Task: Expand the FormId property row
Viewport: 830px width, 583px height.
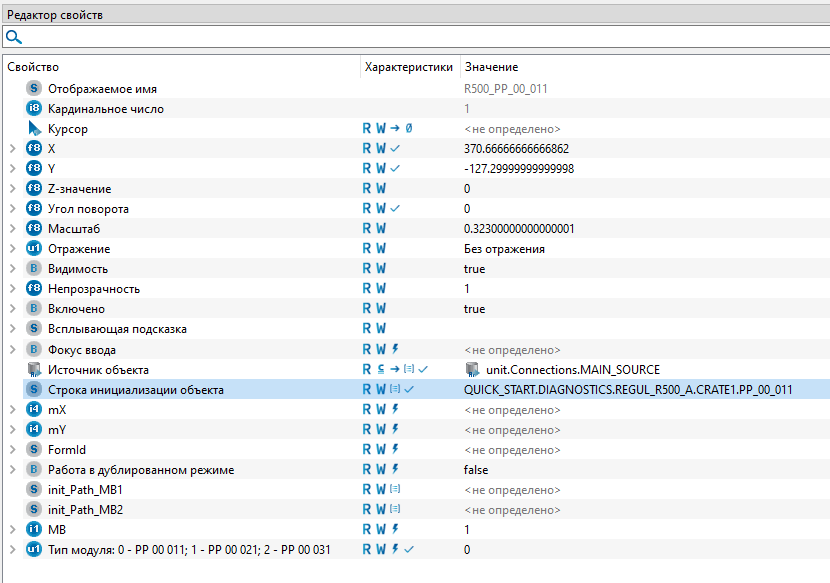Action: click(x=12, y=449)
